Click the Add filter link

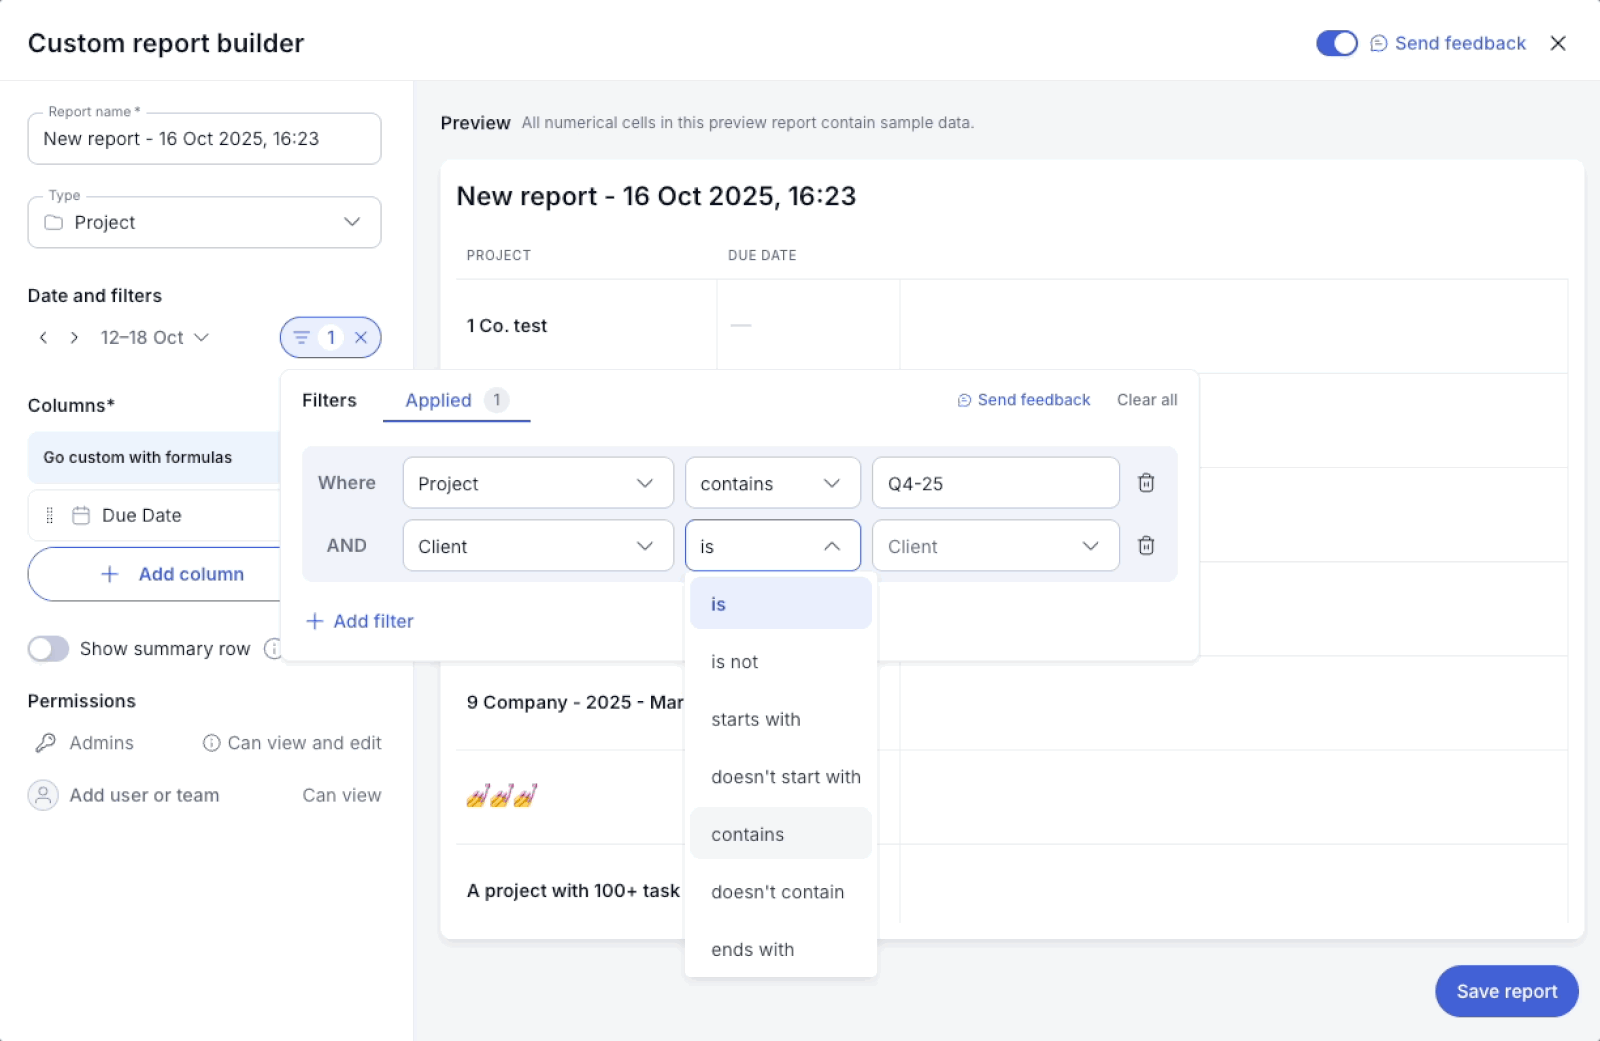pos(360,621)
